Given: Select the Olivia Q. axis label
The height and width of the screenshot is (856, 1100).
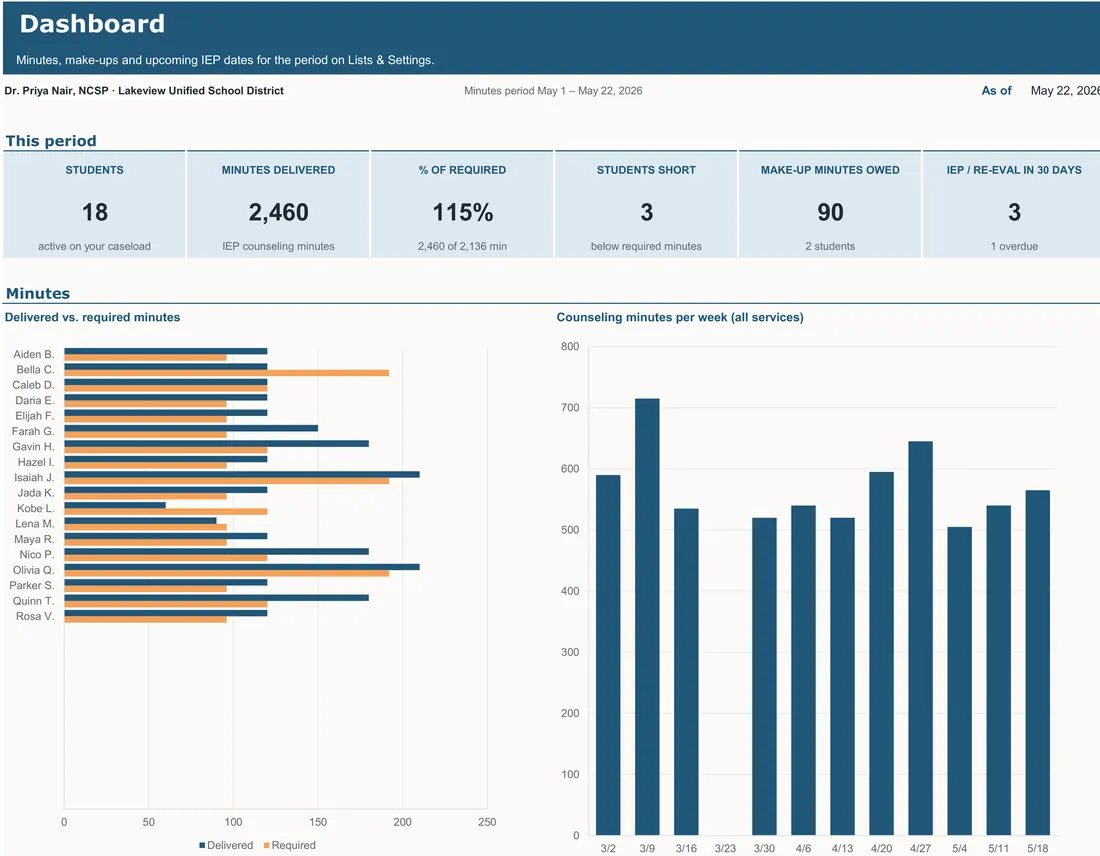Looking at the screenshot, I should (x=33, y=570).
